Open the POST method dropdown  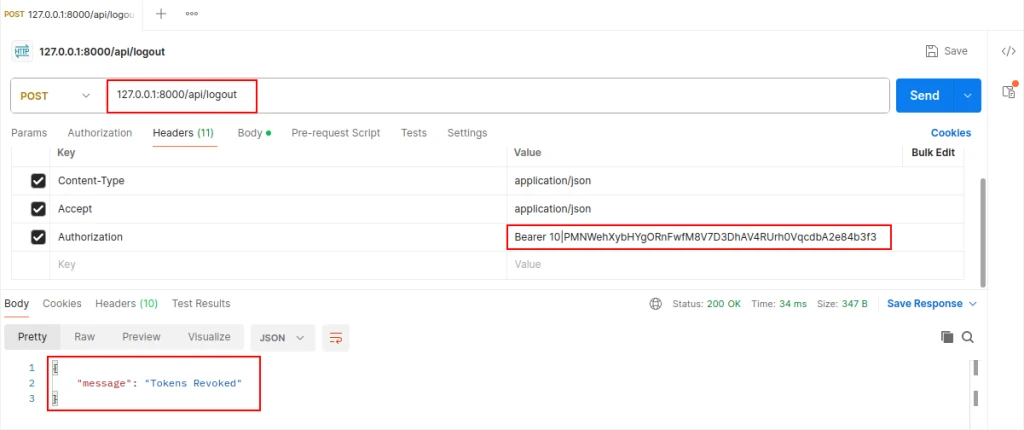[x=58, y=96]
